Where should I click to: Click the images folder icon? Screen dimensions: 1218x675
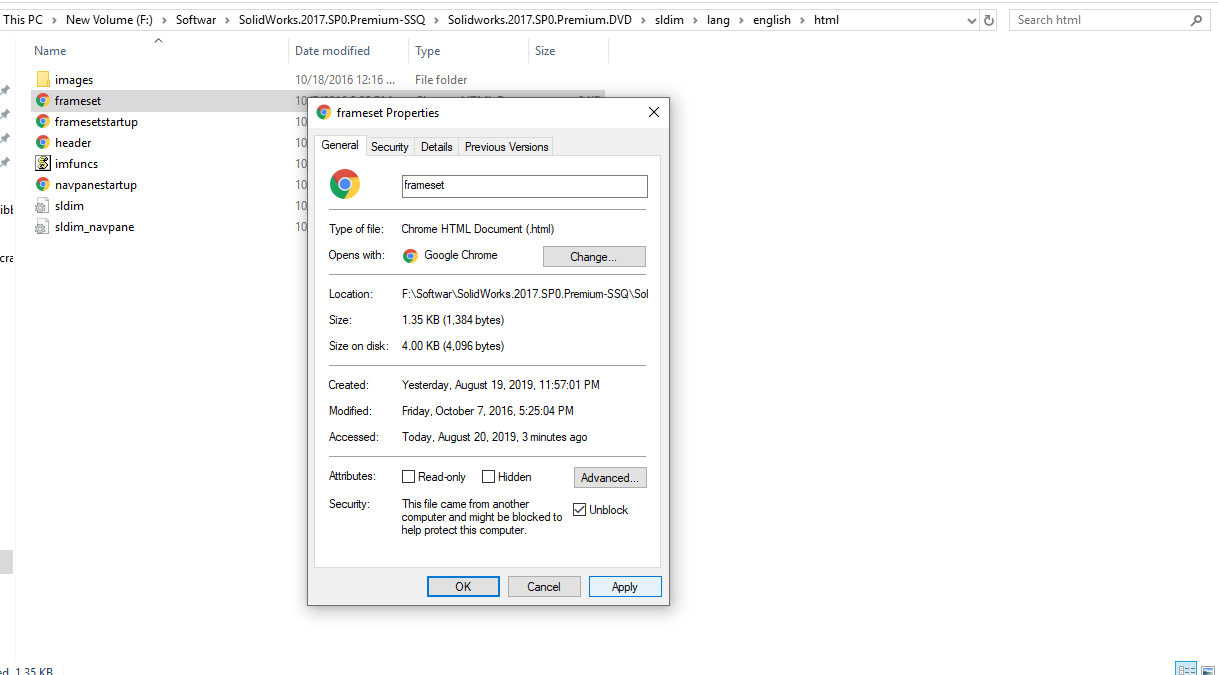[x=42, y=80]
